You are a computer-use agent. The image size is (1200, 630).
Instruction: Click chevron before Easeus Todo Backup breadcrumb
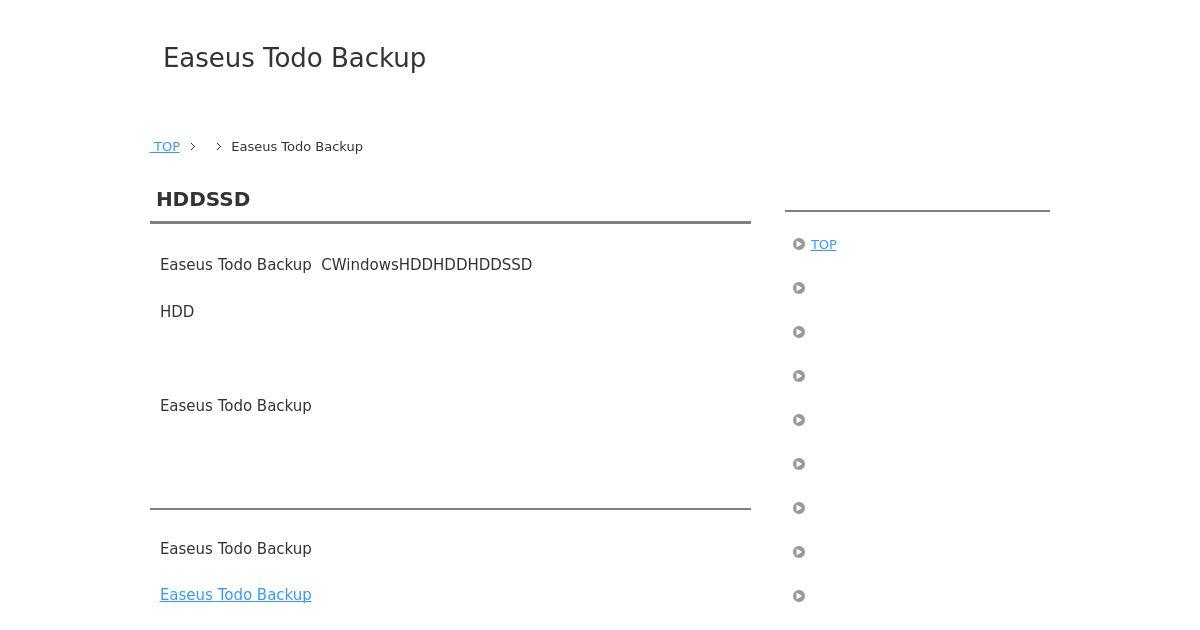coord(219,147)
